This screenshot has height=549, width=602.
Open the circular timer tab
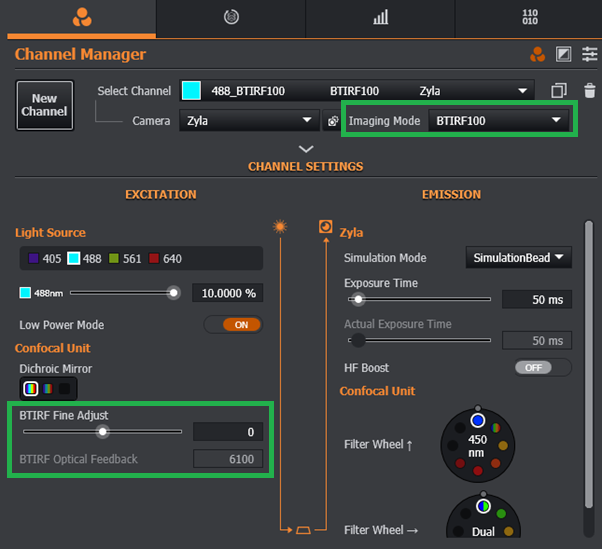pos(231,17)
